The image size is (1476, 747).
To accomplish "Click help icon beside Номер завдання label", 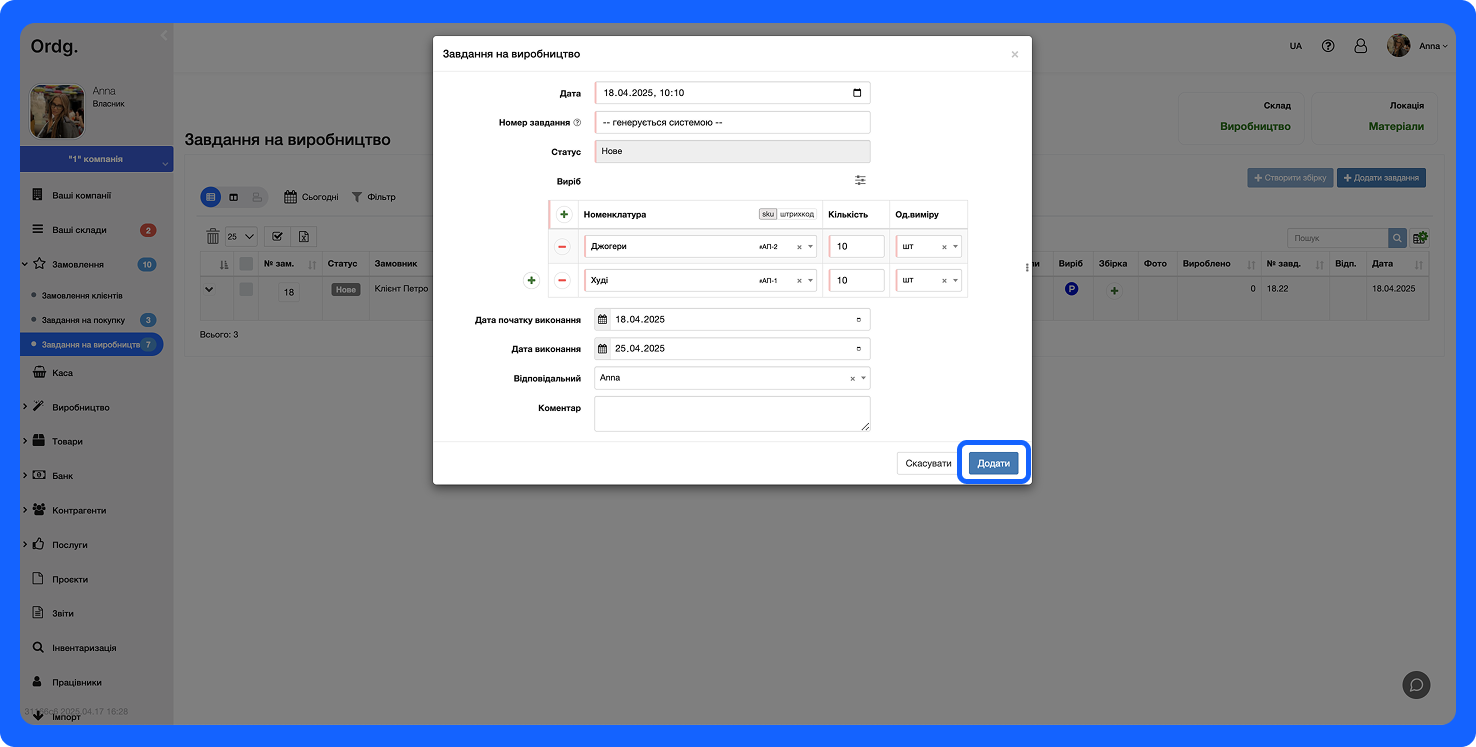I will click(577, 123).
